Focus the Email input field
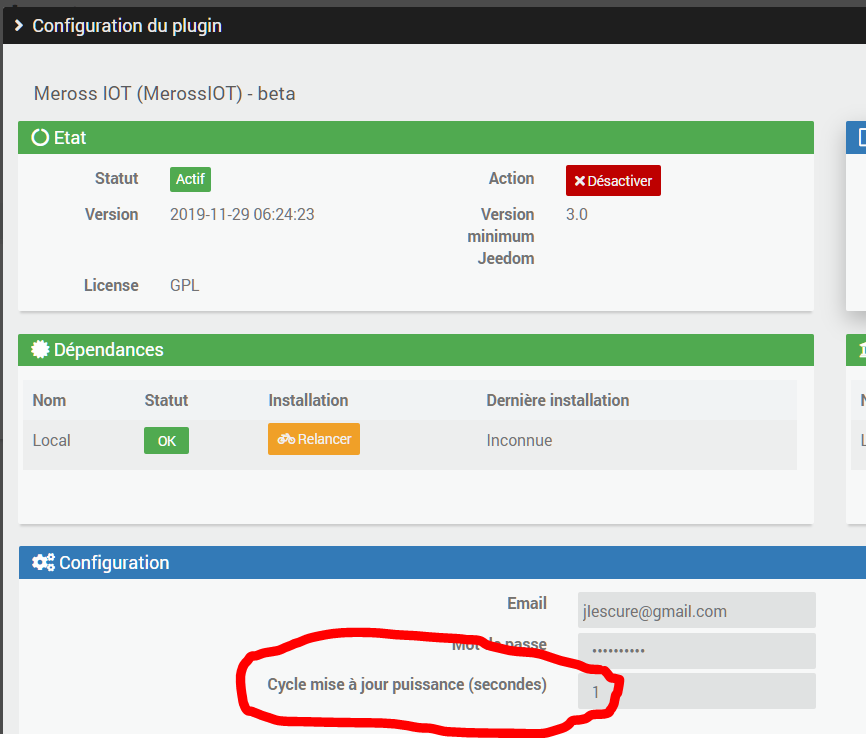The width and height of the screenshot is (866, 738). (x=696, y=610)
